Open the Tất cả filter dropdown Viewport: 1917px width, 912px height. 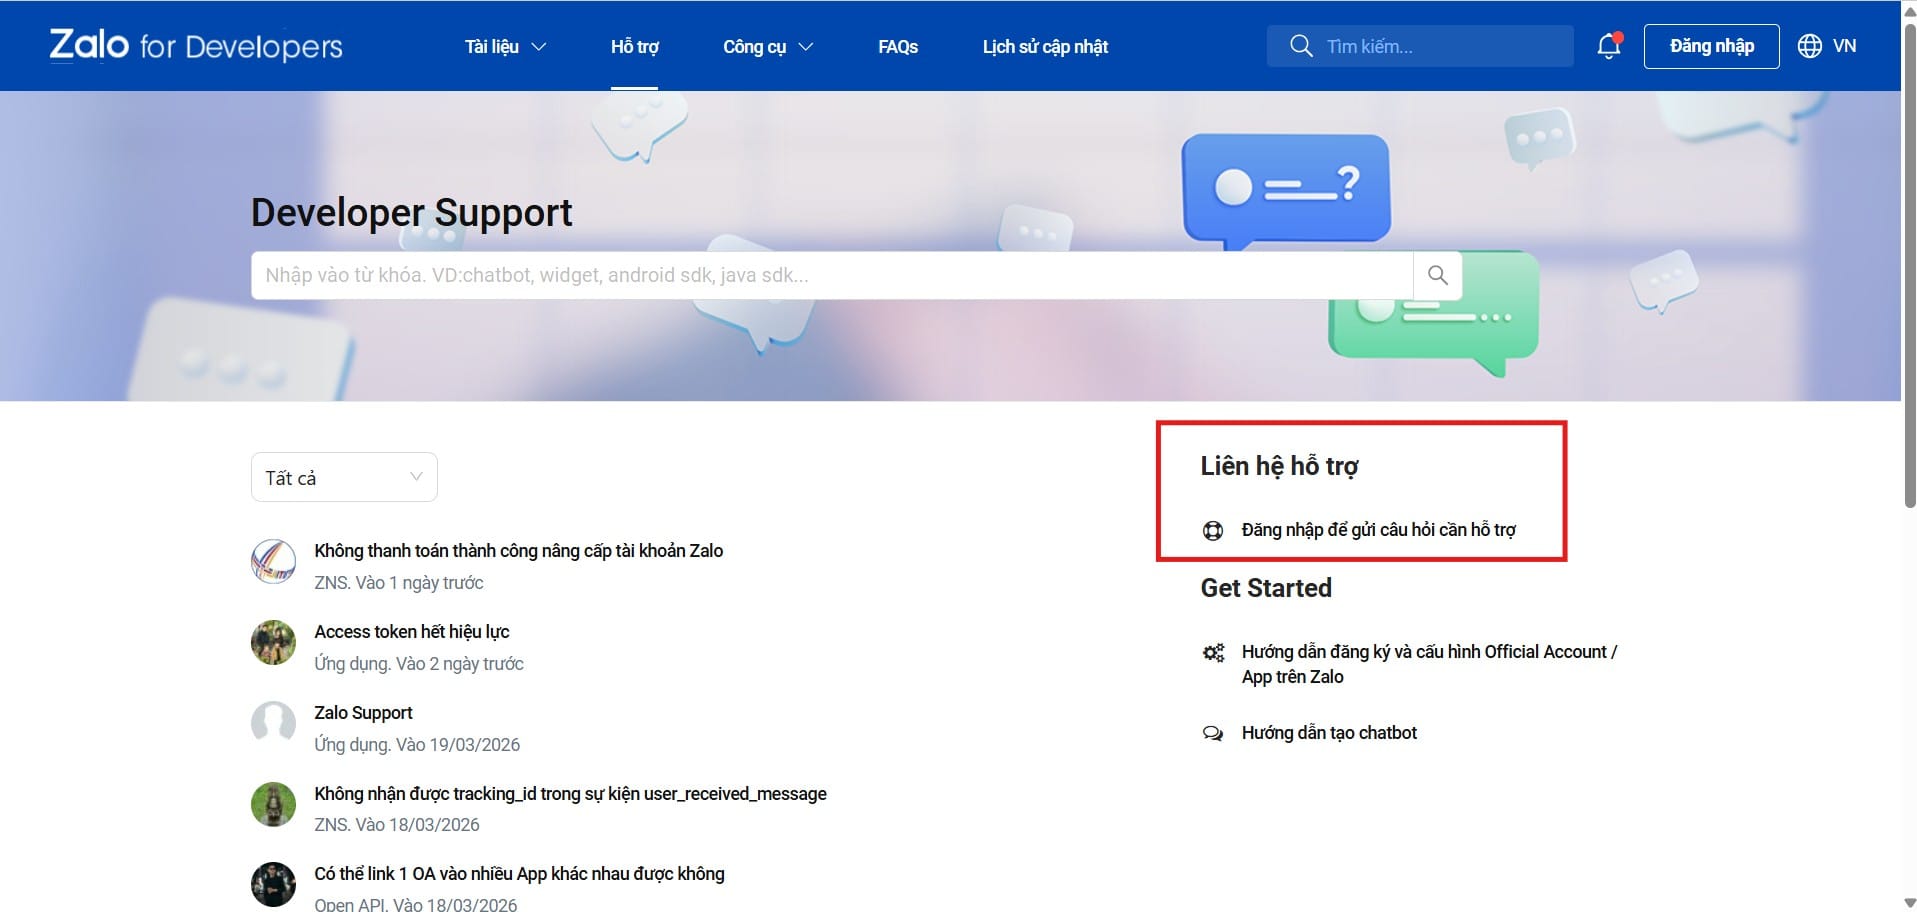point(343,477)
